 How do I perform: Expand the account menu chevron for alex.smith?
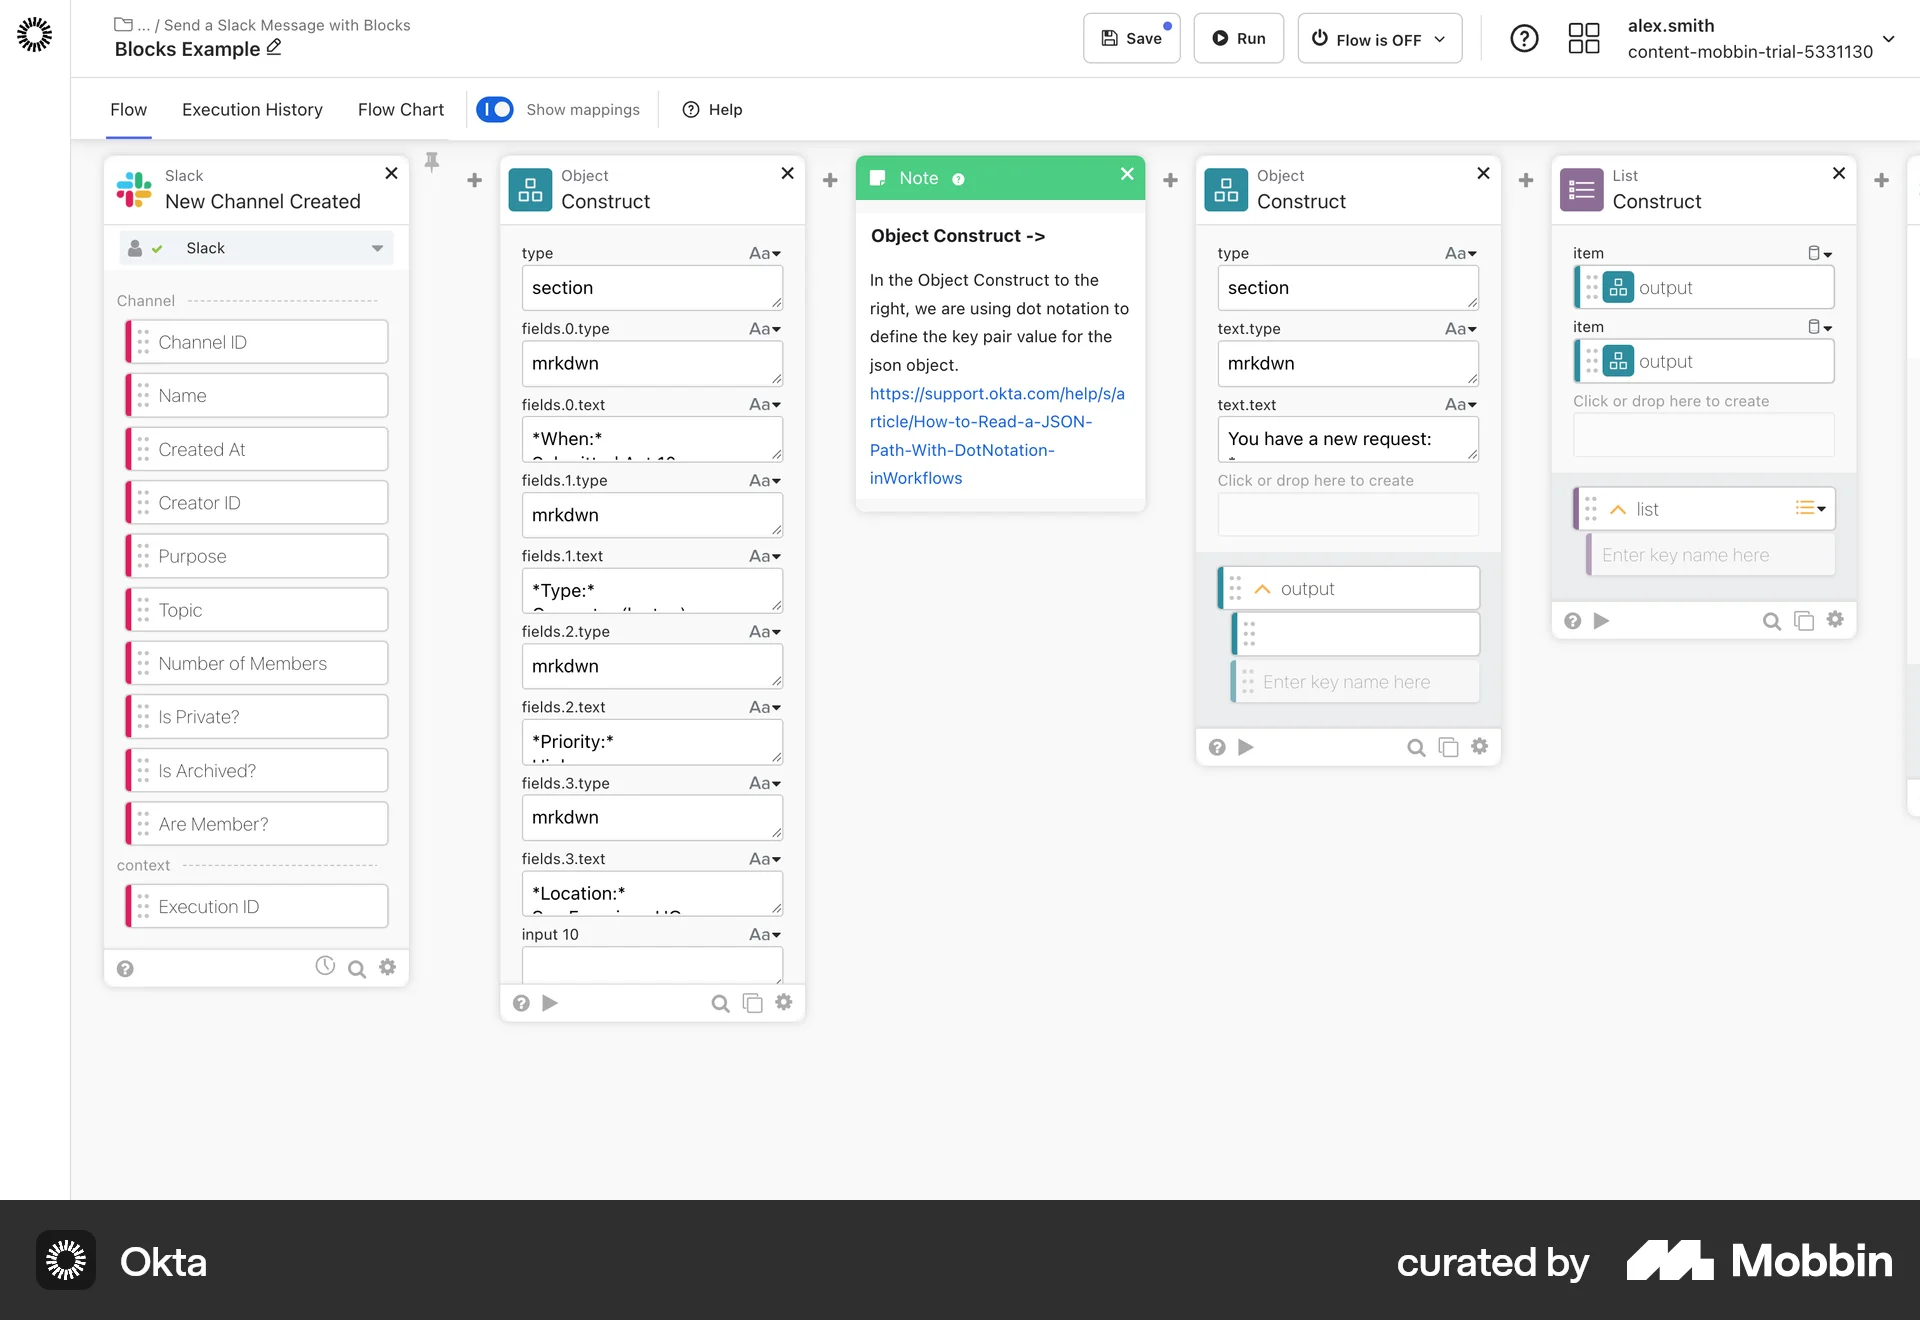tap(1889, 40)
